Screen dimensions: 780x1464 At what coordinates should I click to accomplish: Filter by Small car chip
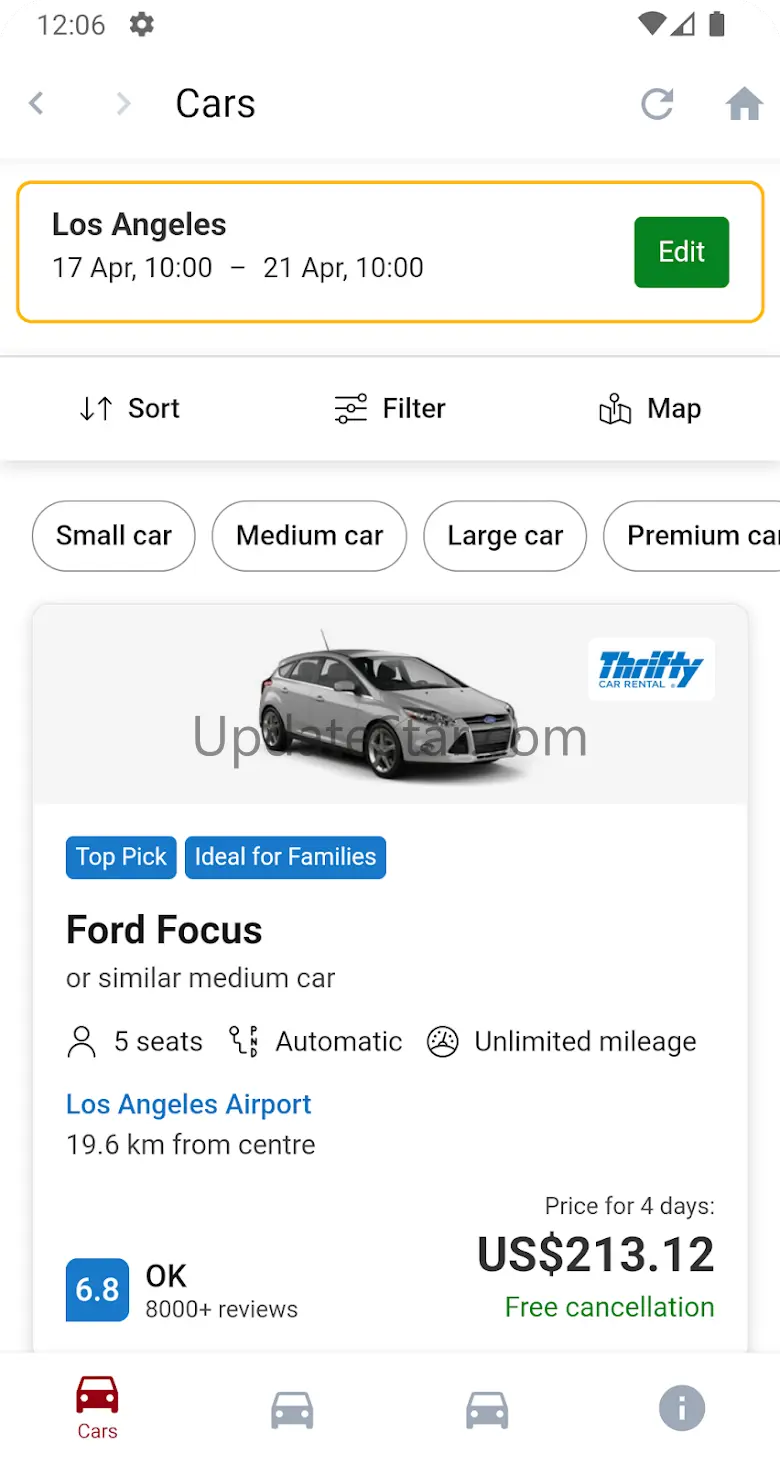point(113,536)
